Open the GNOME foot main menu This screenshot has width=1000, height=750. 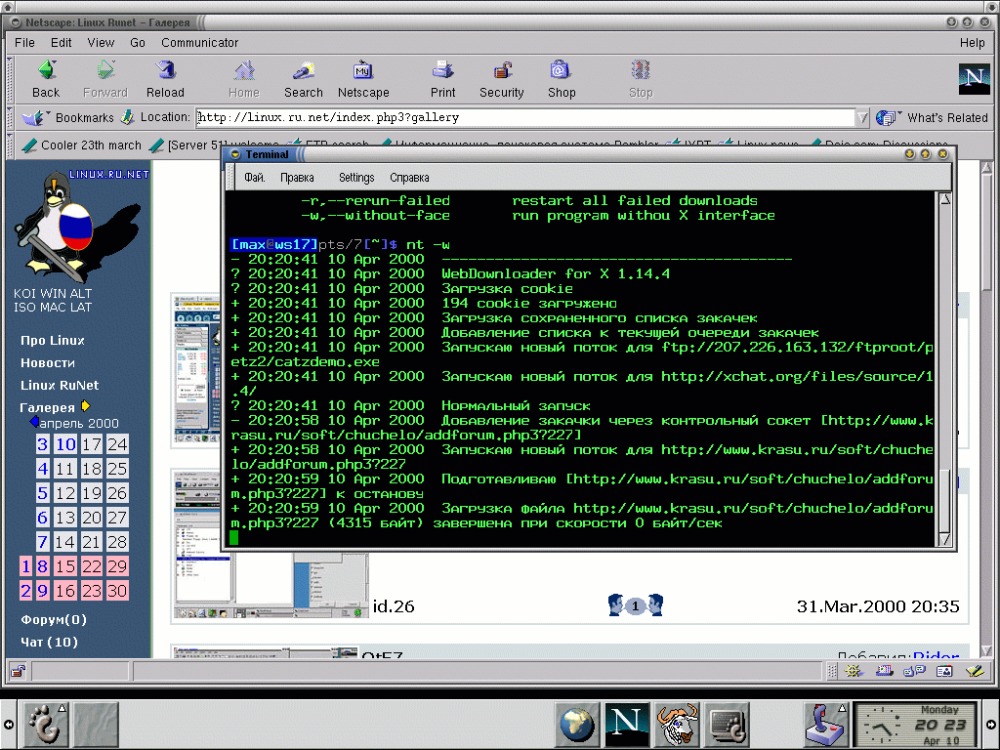[46, 724]
